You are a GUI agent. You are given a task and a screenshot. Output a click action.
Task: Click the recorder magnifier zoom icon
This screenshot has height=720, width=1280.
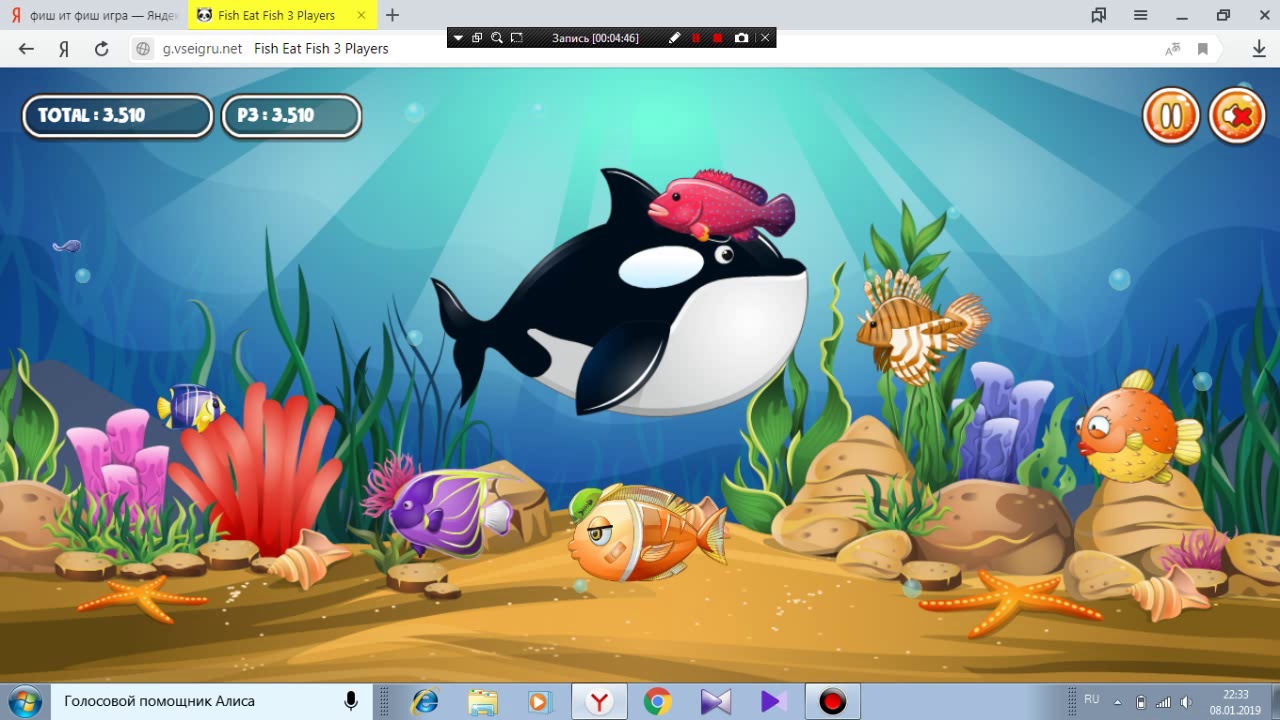tap(496, 38)
